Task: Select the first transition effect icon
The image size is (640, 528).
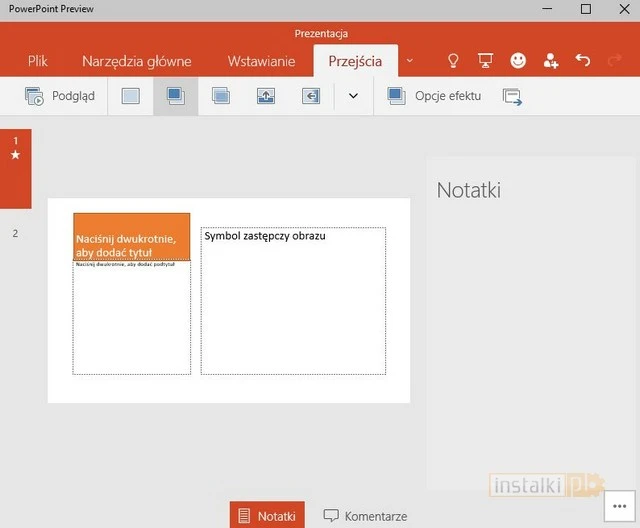Action: (x=131, y=97)
